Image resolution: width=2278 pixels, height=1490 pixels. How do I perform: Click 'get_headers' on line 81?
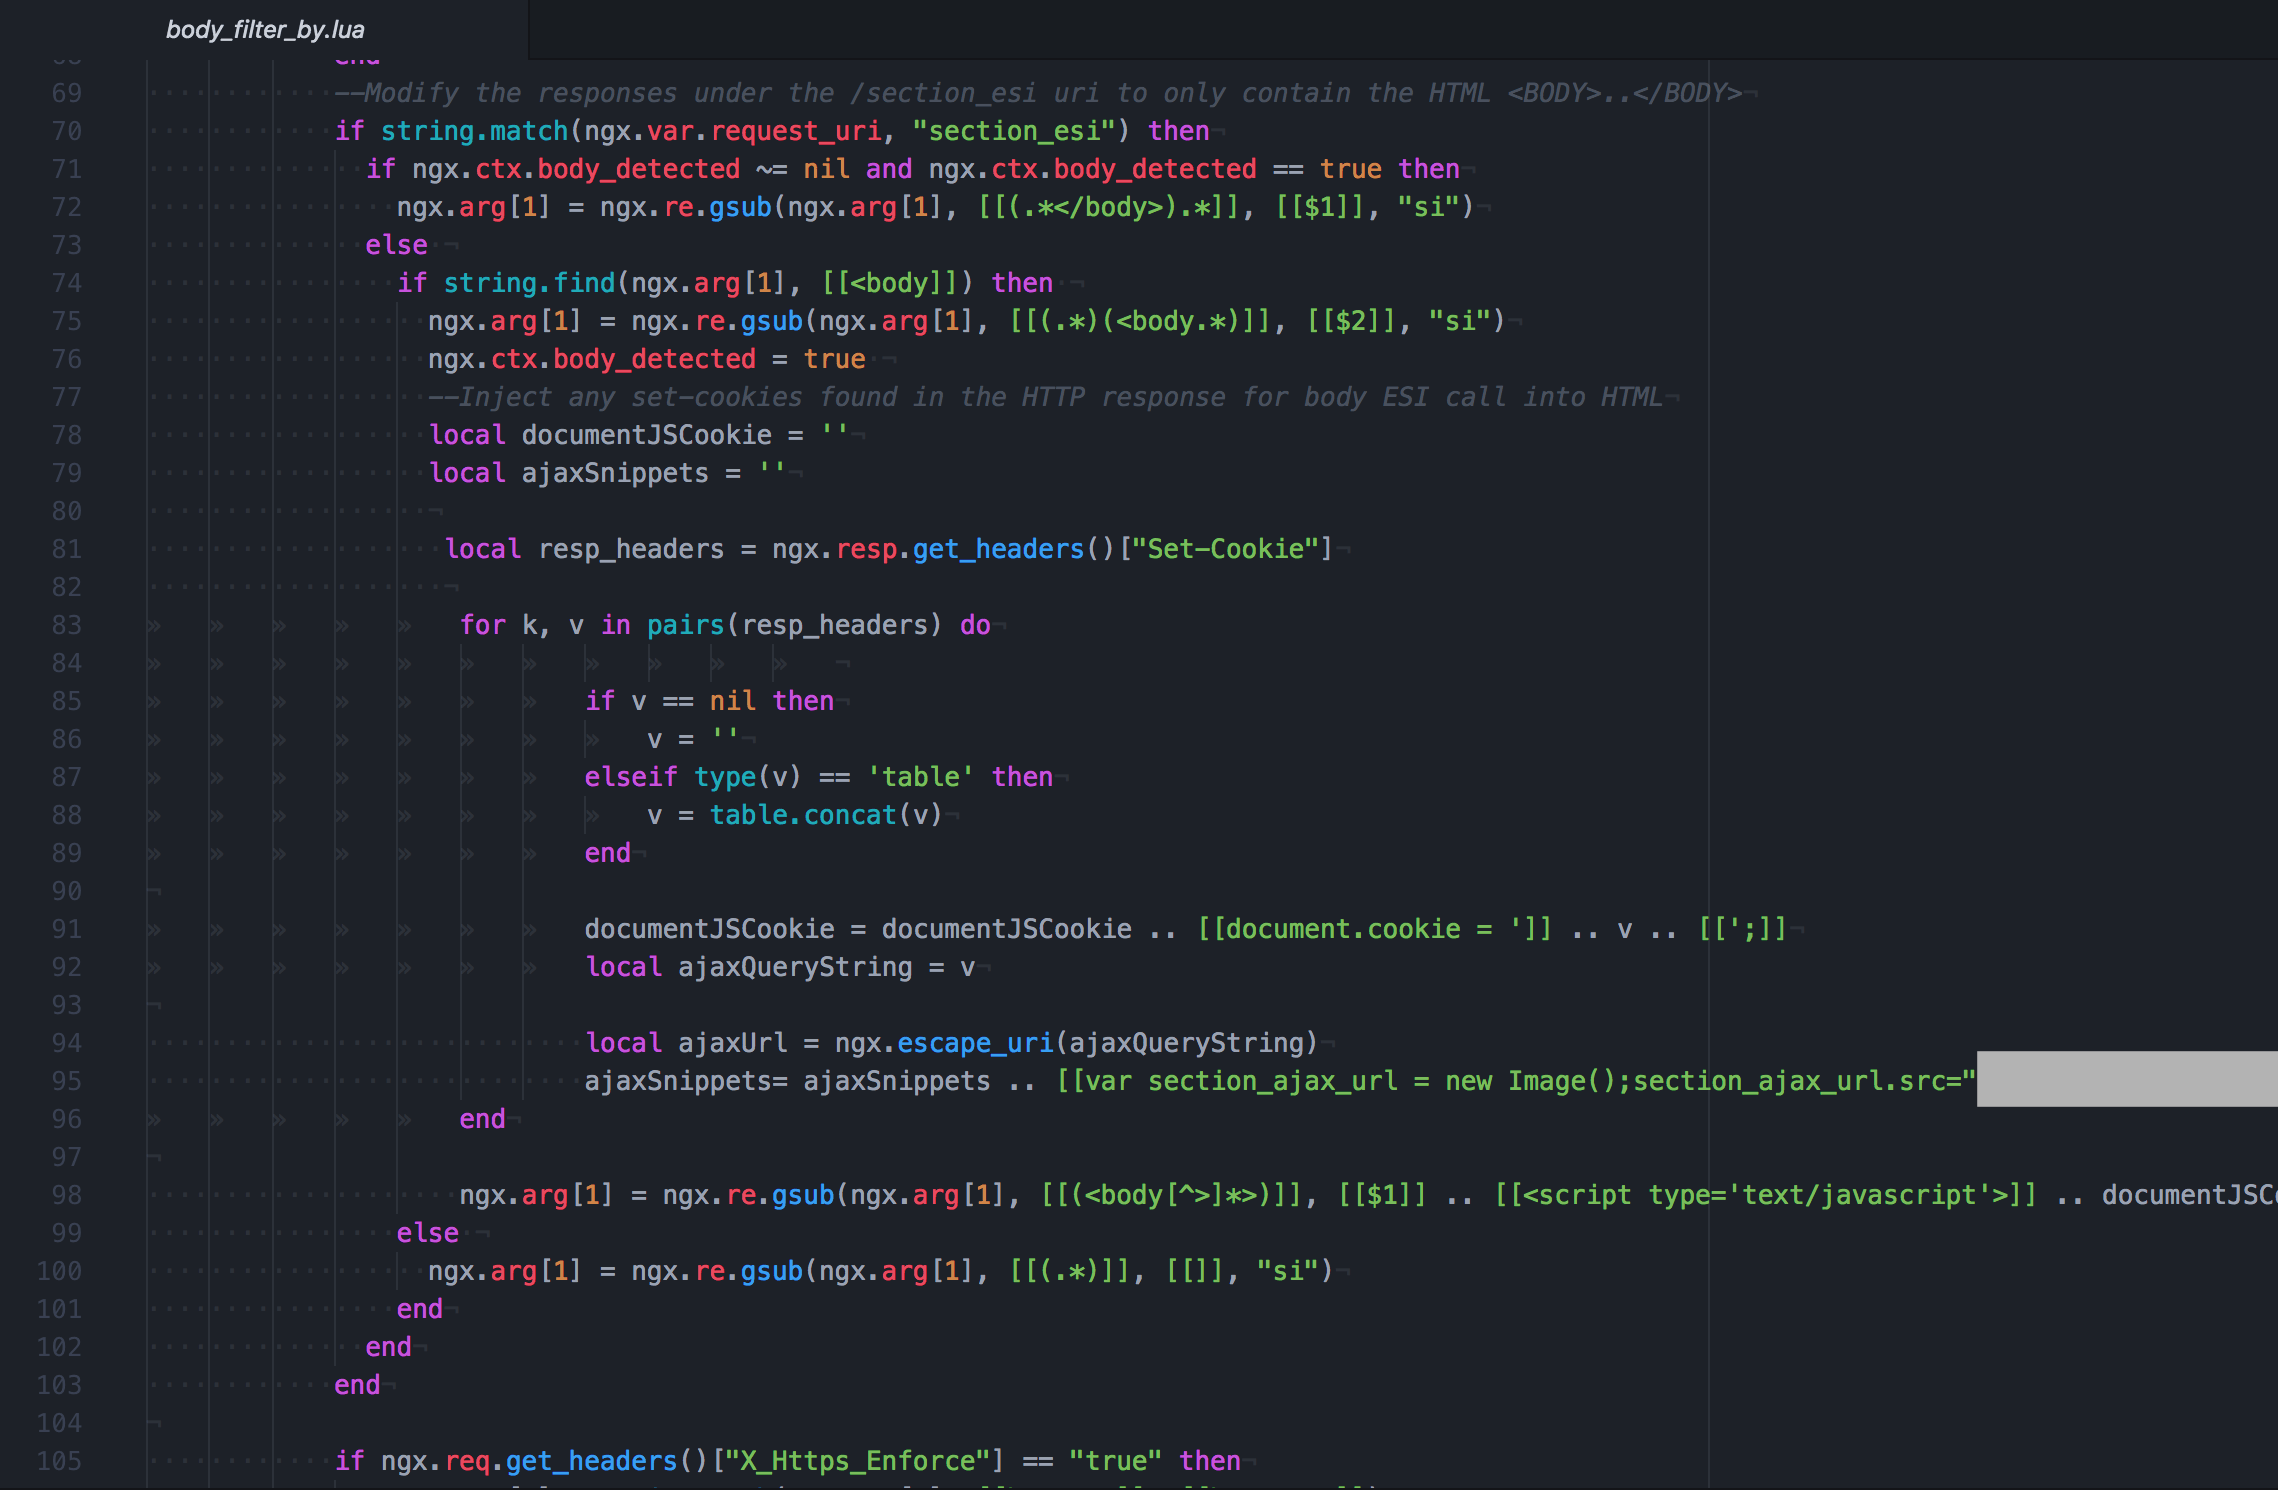click(x=999, y=549)
